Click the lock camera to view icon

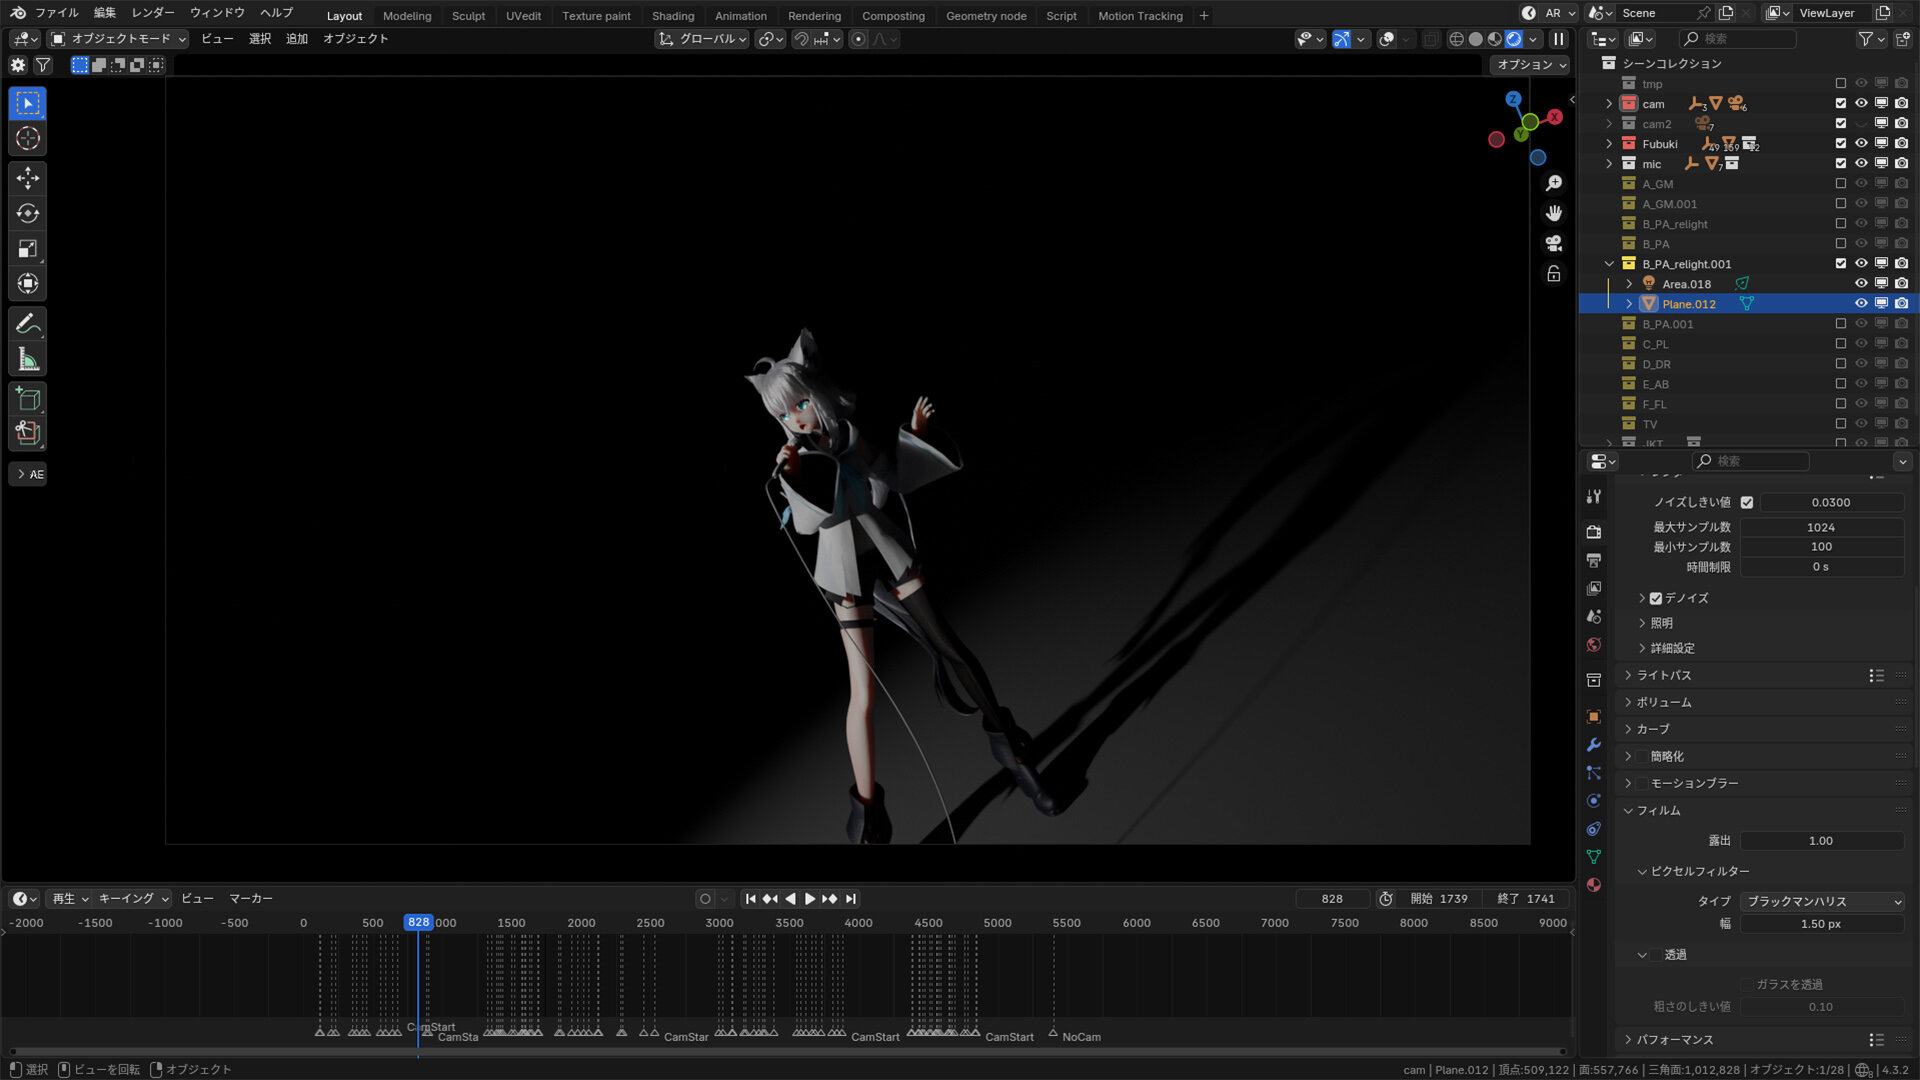click(x=1553, y=274)
